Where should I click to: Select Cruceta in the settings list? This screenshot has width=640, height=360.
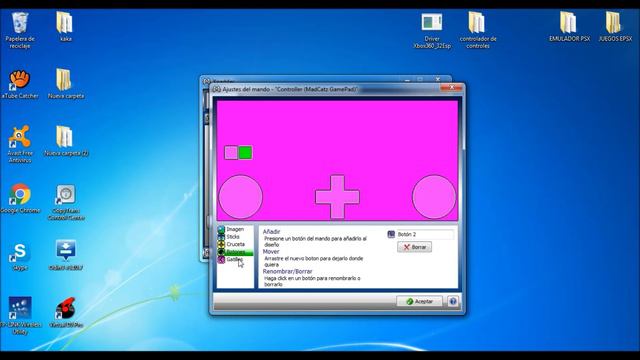[235, 244]
